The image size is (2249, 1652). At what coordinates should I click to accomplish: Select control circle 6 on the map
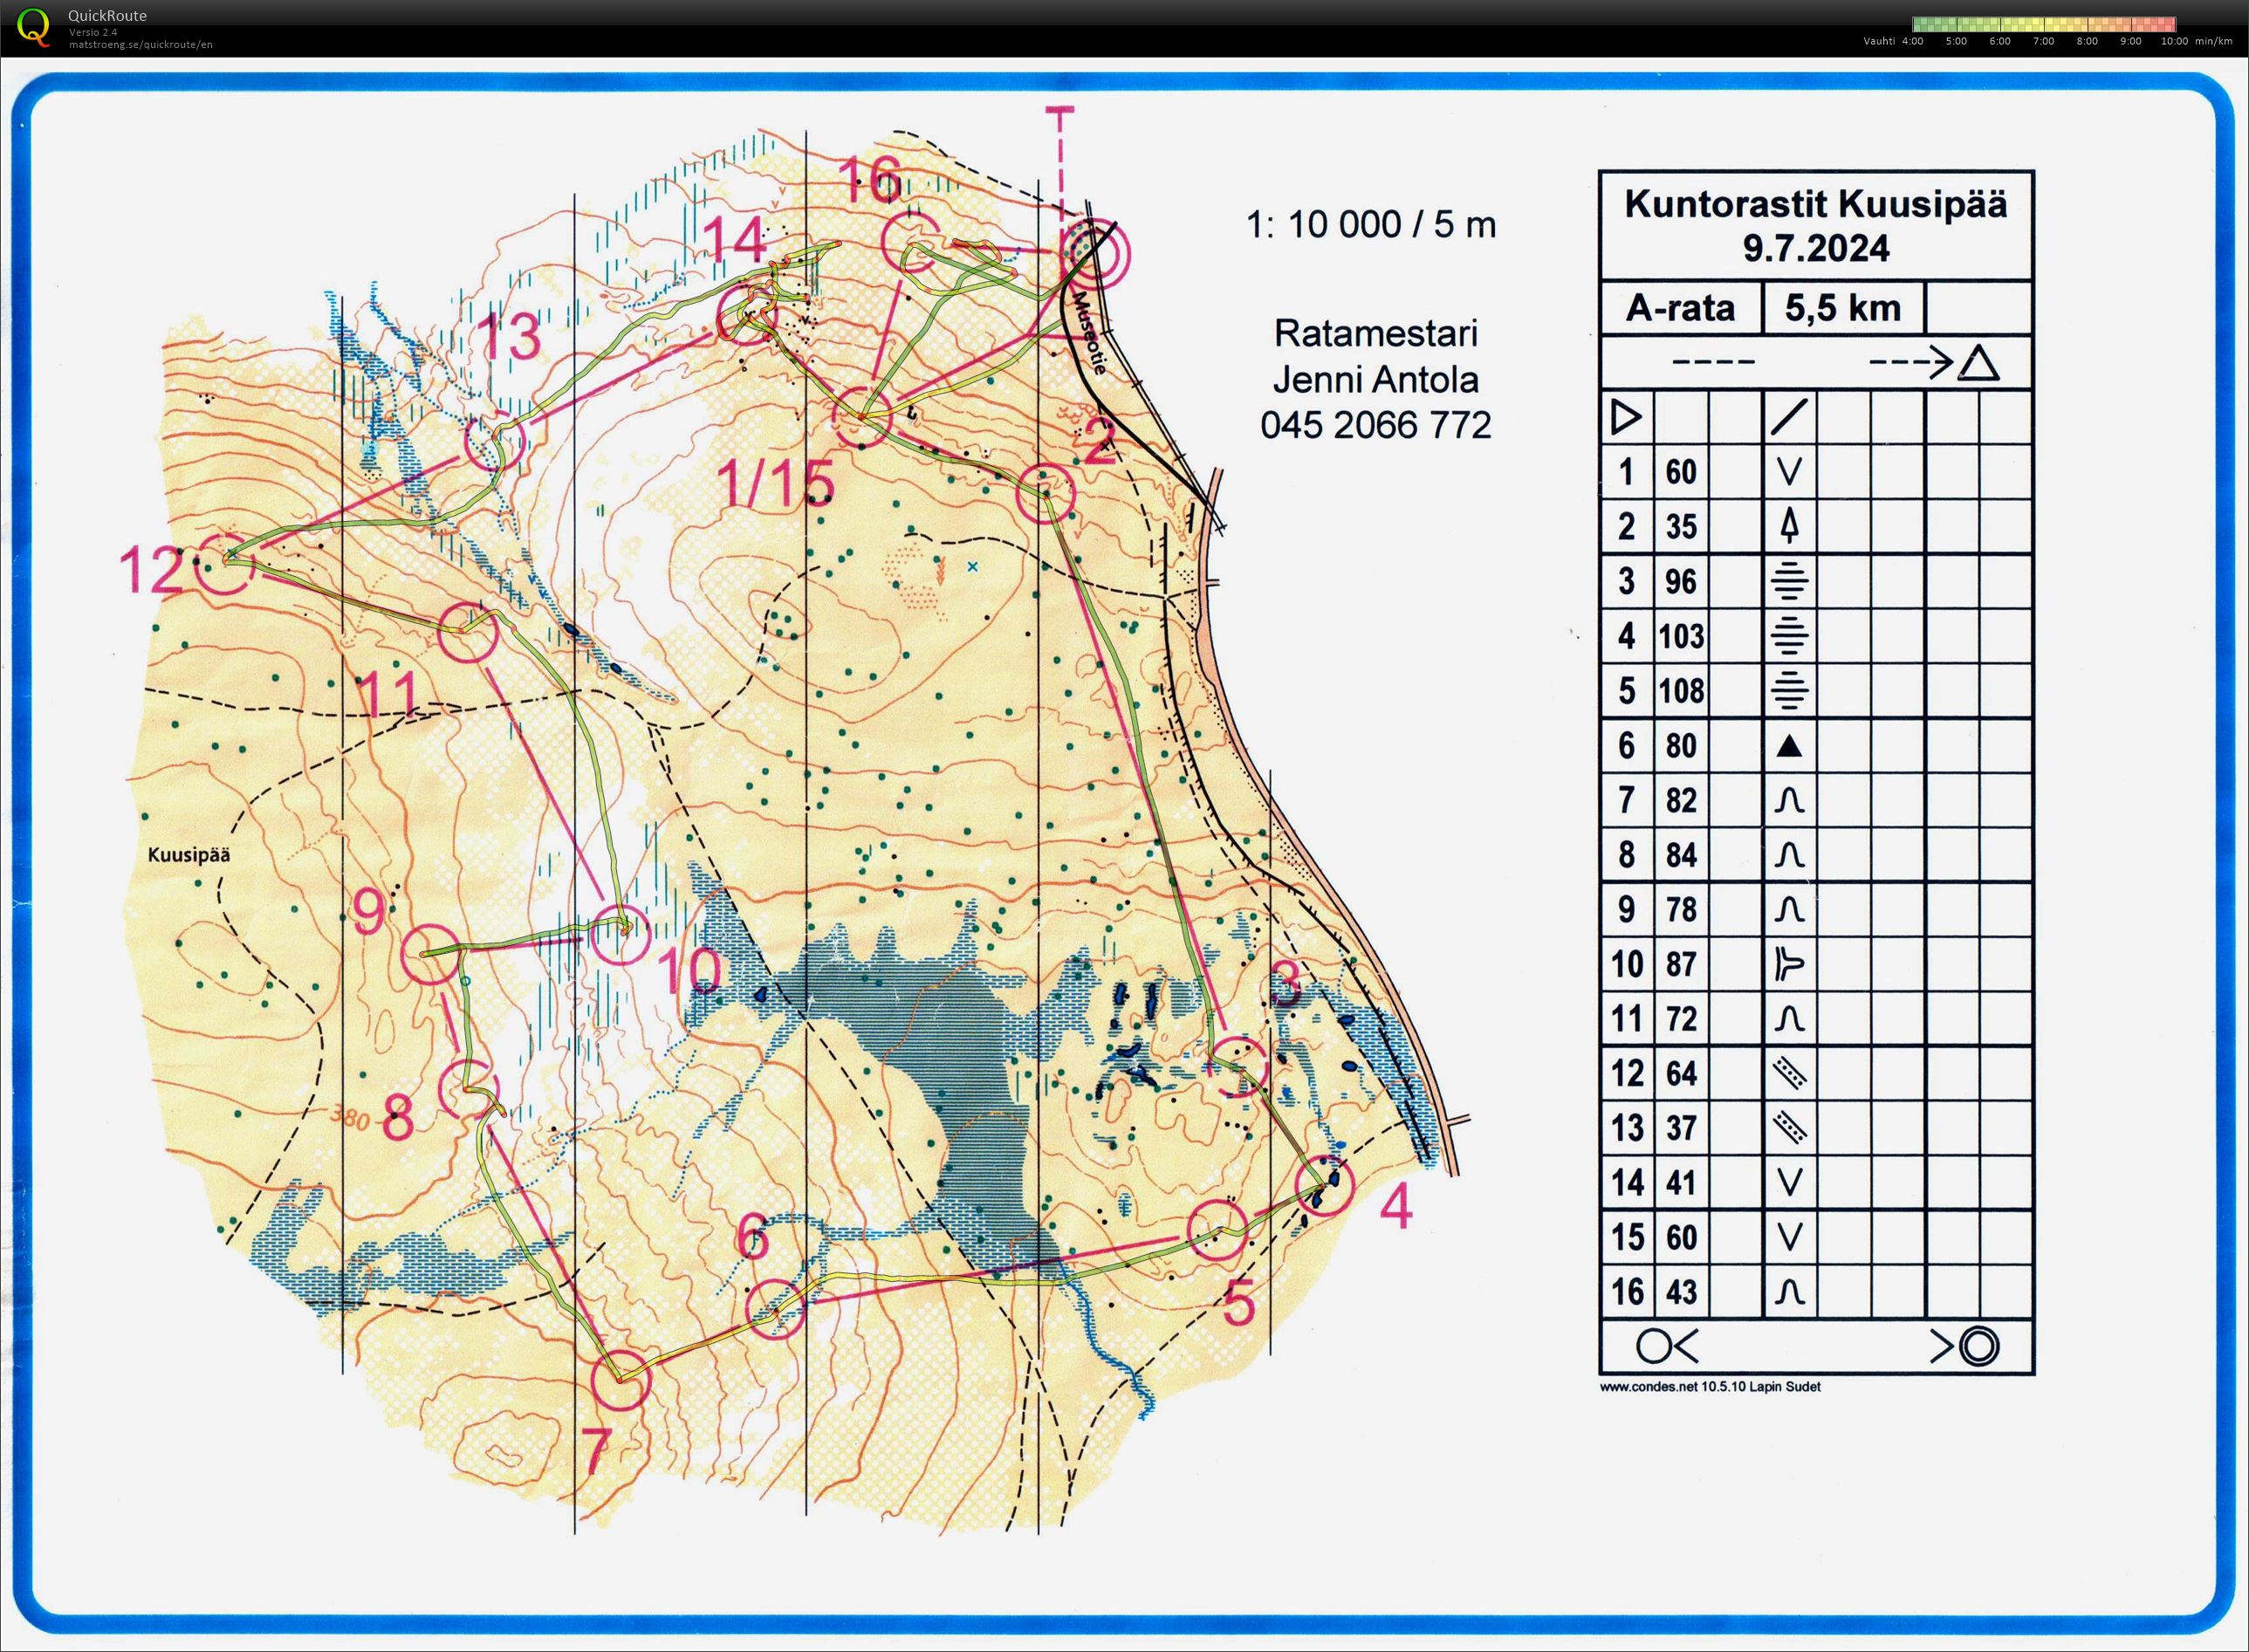click(x=776, y=1309)
